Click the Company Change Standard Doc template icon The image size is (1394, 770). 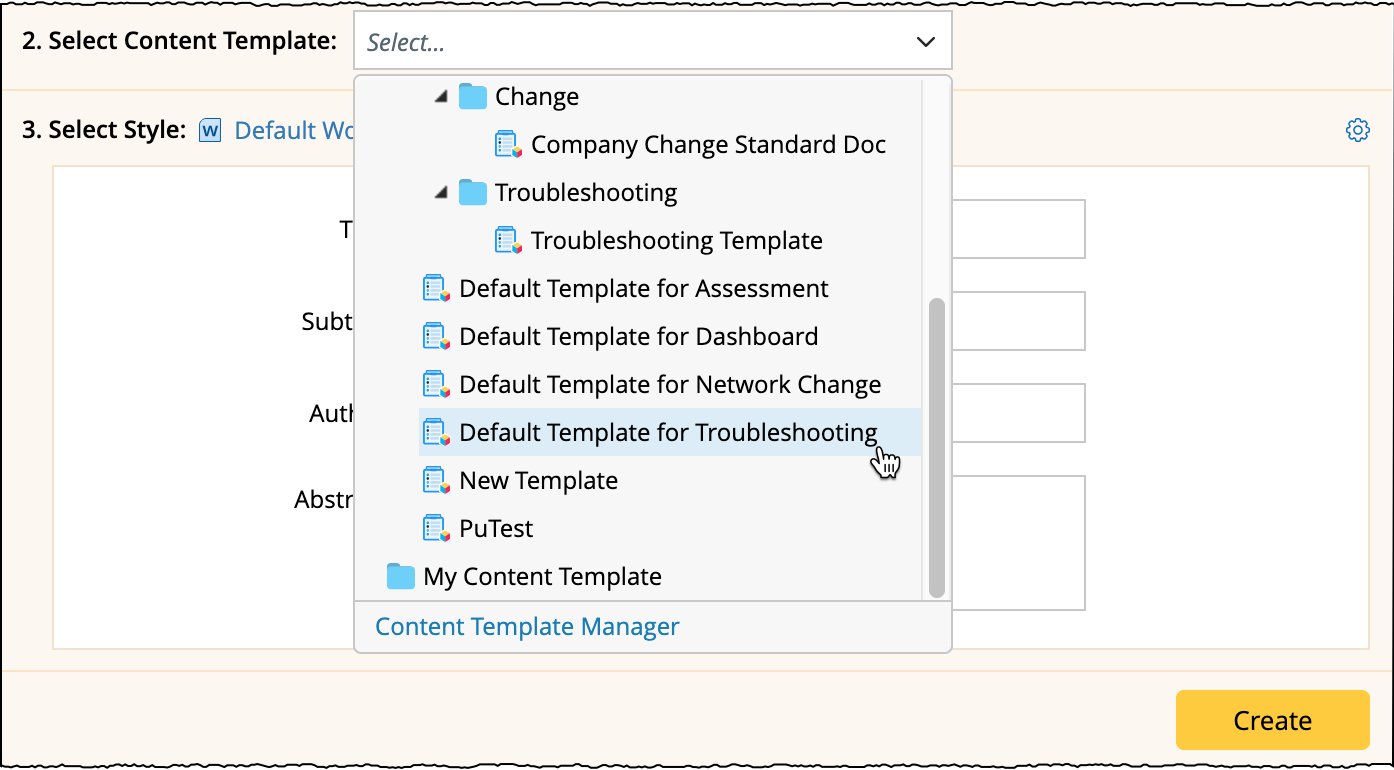coord(508,144)
